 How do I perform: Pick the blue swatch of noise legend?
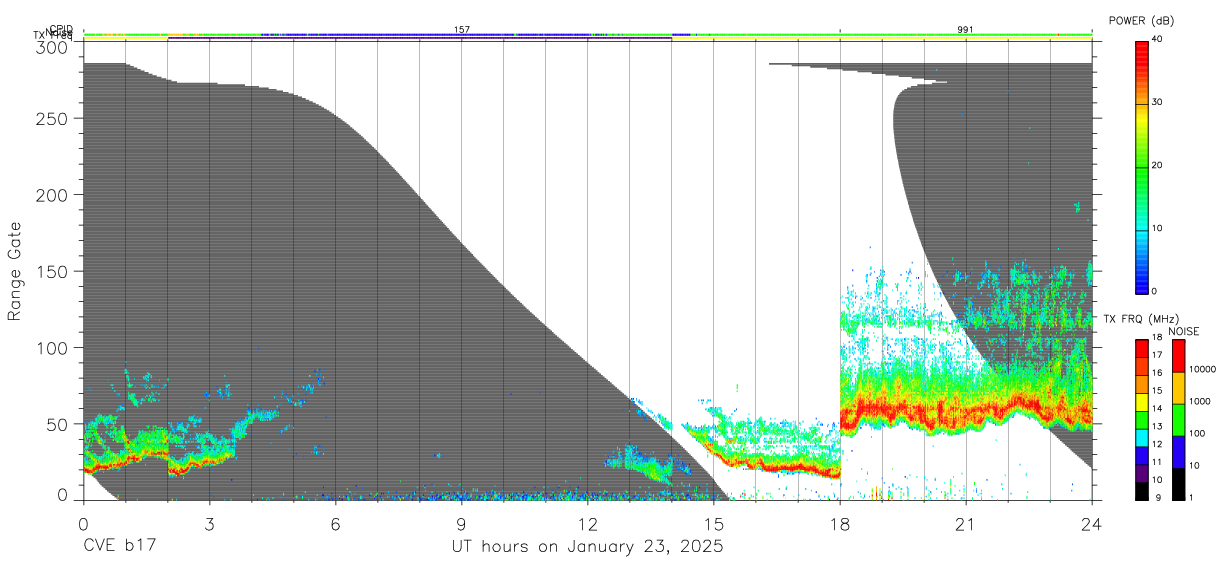coord(1178,452)
